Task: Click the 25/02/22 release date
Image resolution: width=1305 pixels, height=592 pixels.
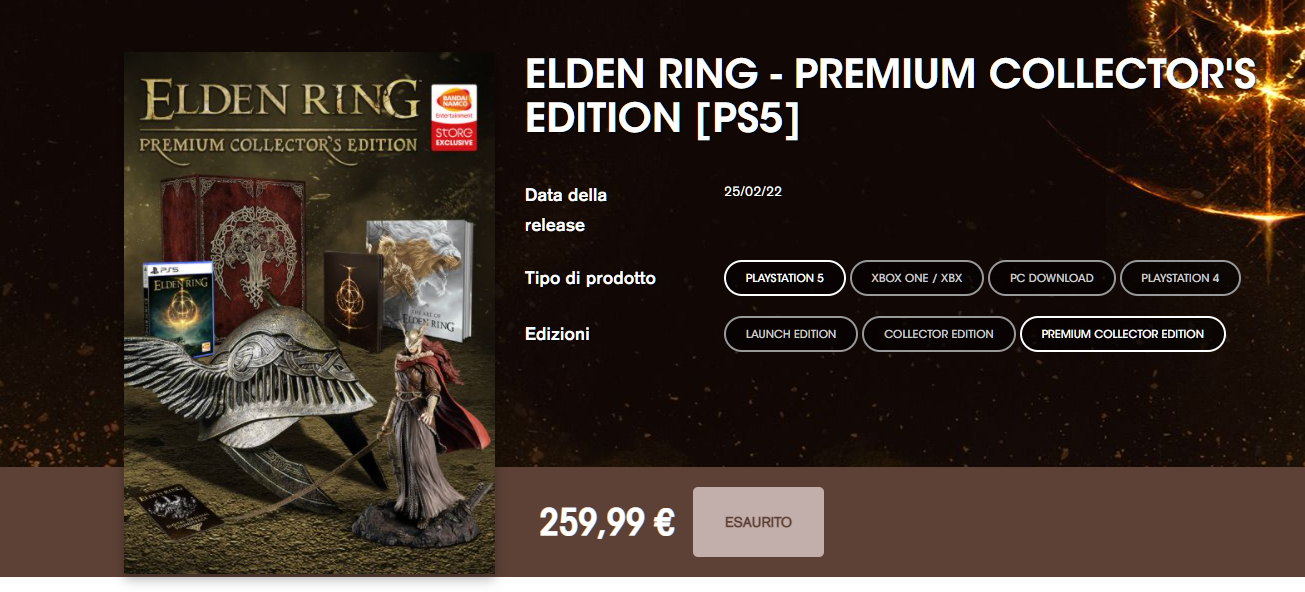Action: (753, 191)
